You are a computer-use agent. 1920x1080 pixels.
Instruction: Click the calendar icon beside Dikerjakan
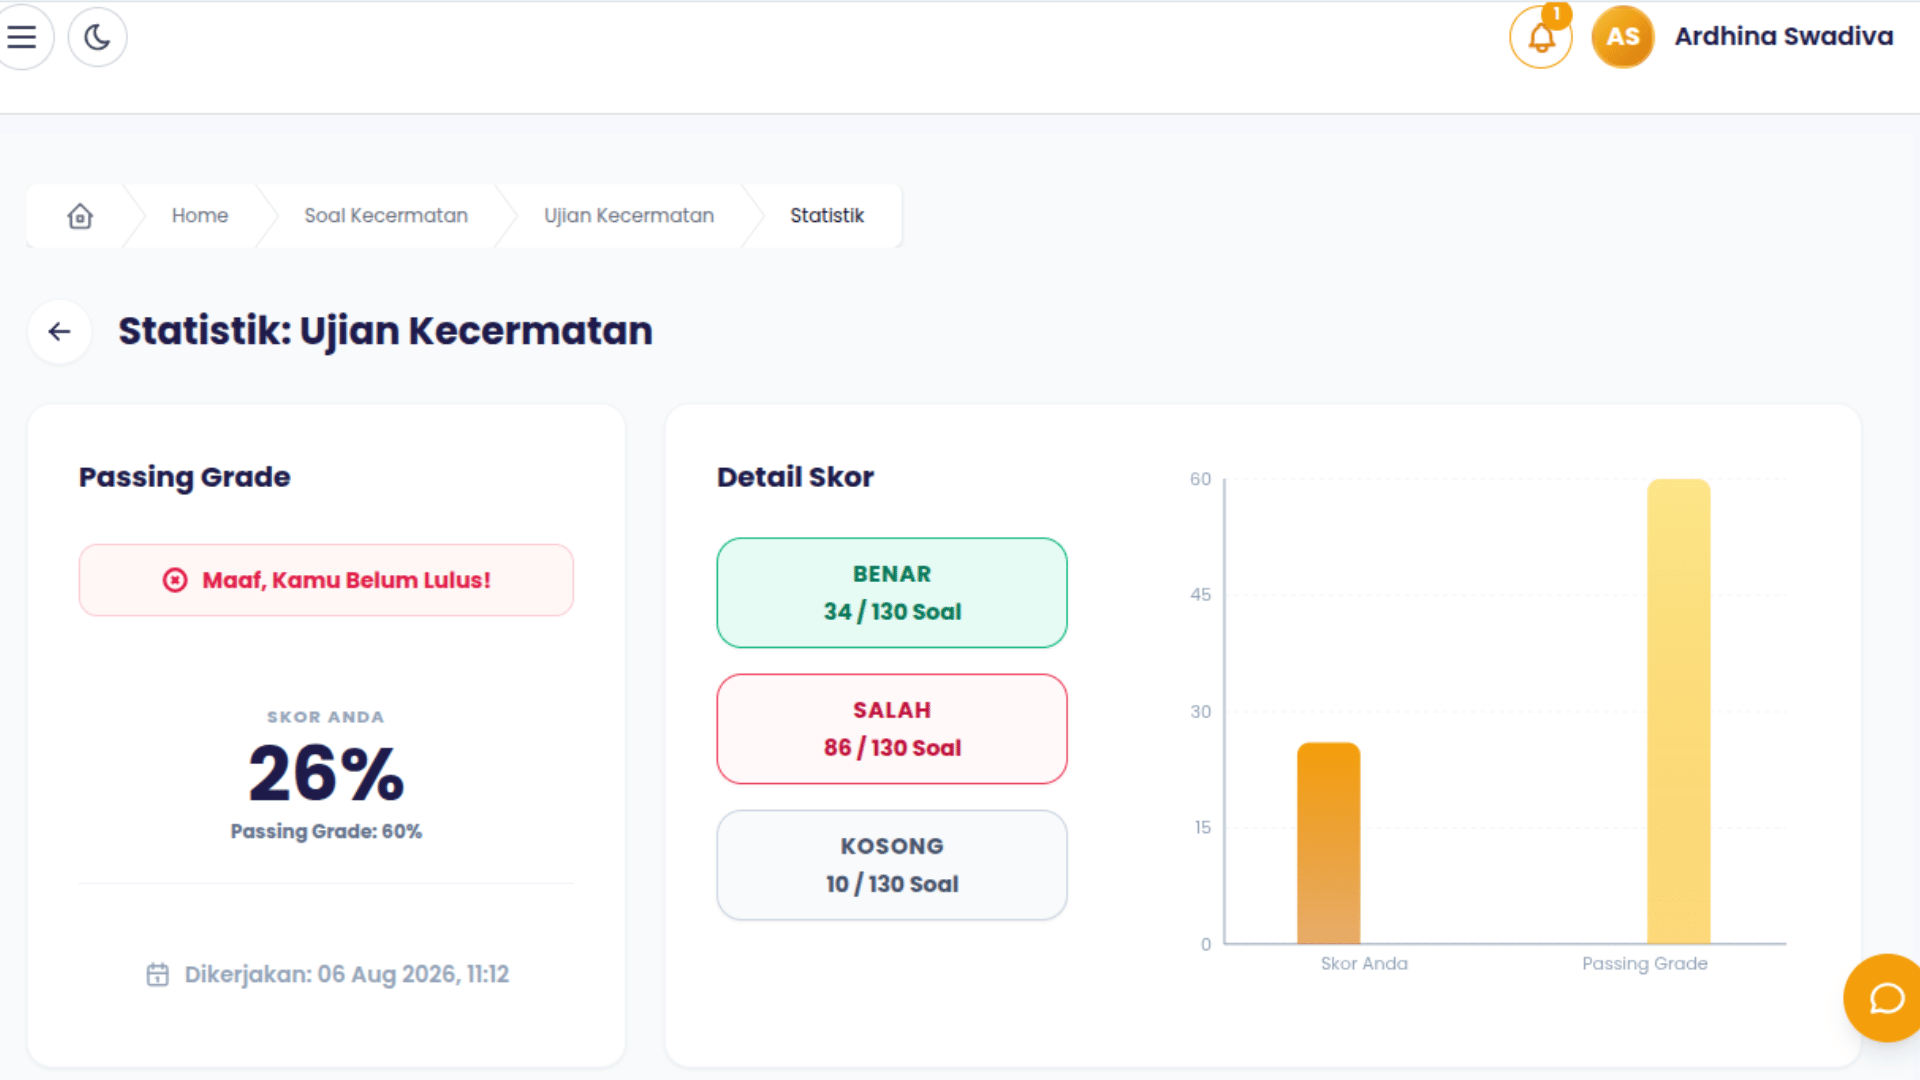pos(158,974)
